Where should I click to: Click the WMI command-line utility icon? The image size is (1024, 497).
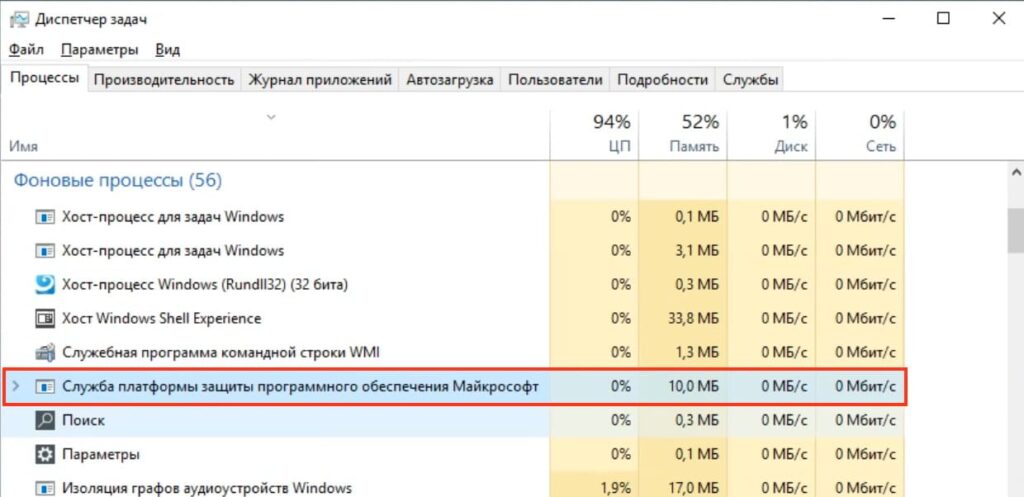(x=44, y=353)
